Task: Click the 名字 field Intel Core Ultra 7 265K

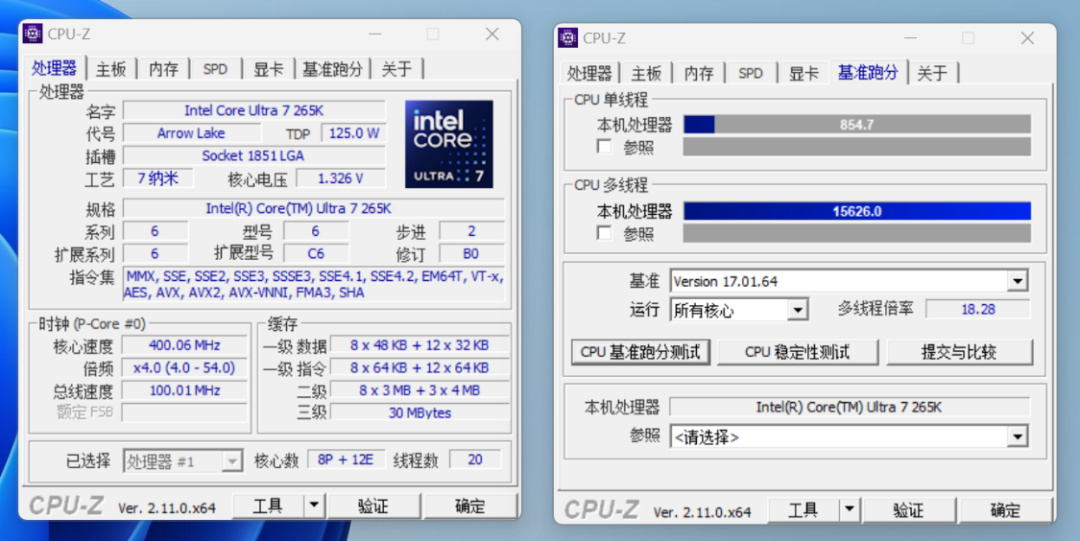Action: (x=253, y=110)
